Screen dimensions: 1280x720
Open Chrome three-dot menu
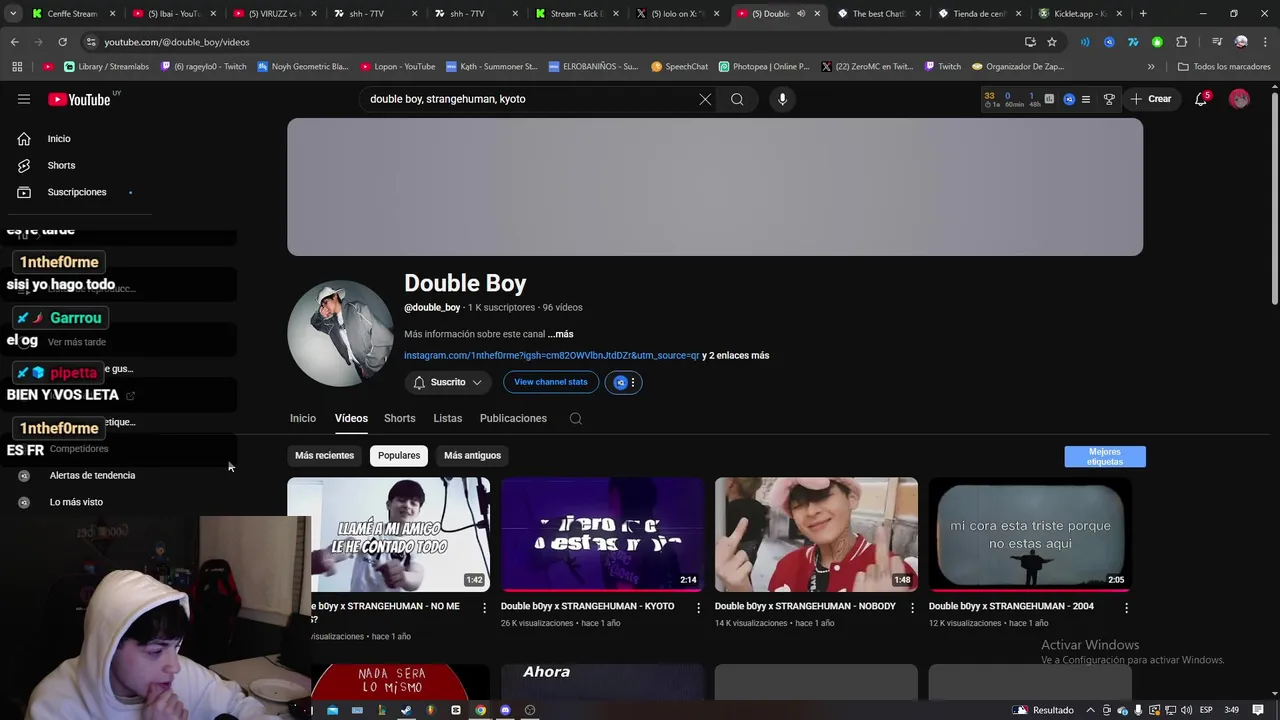pyautogui.click(x=1265, y=42)
